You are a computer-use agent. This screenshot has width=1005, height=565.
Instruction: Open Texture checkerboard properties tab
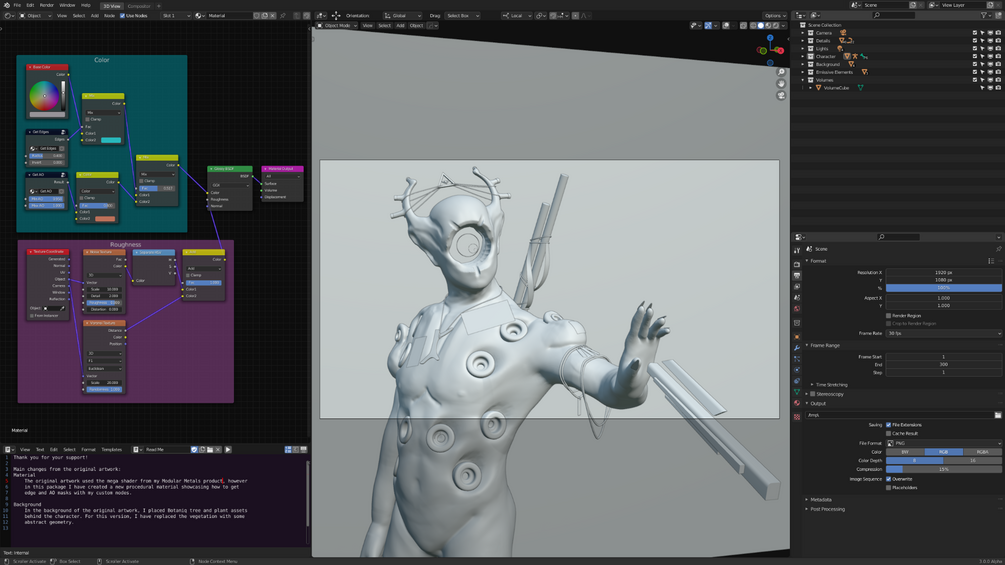tap(797, 417)
